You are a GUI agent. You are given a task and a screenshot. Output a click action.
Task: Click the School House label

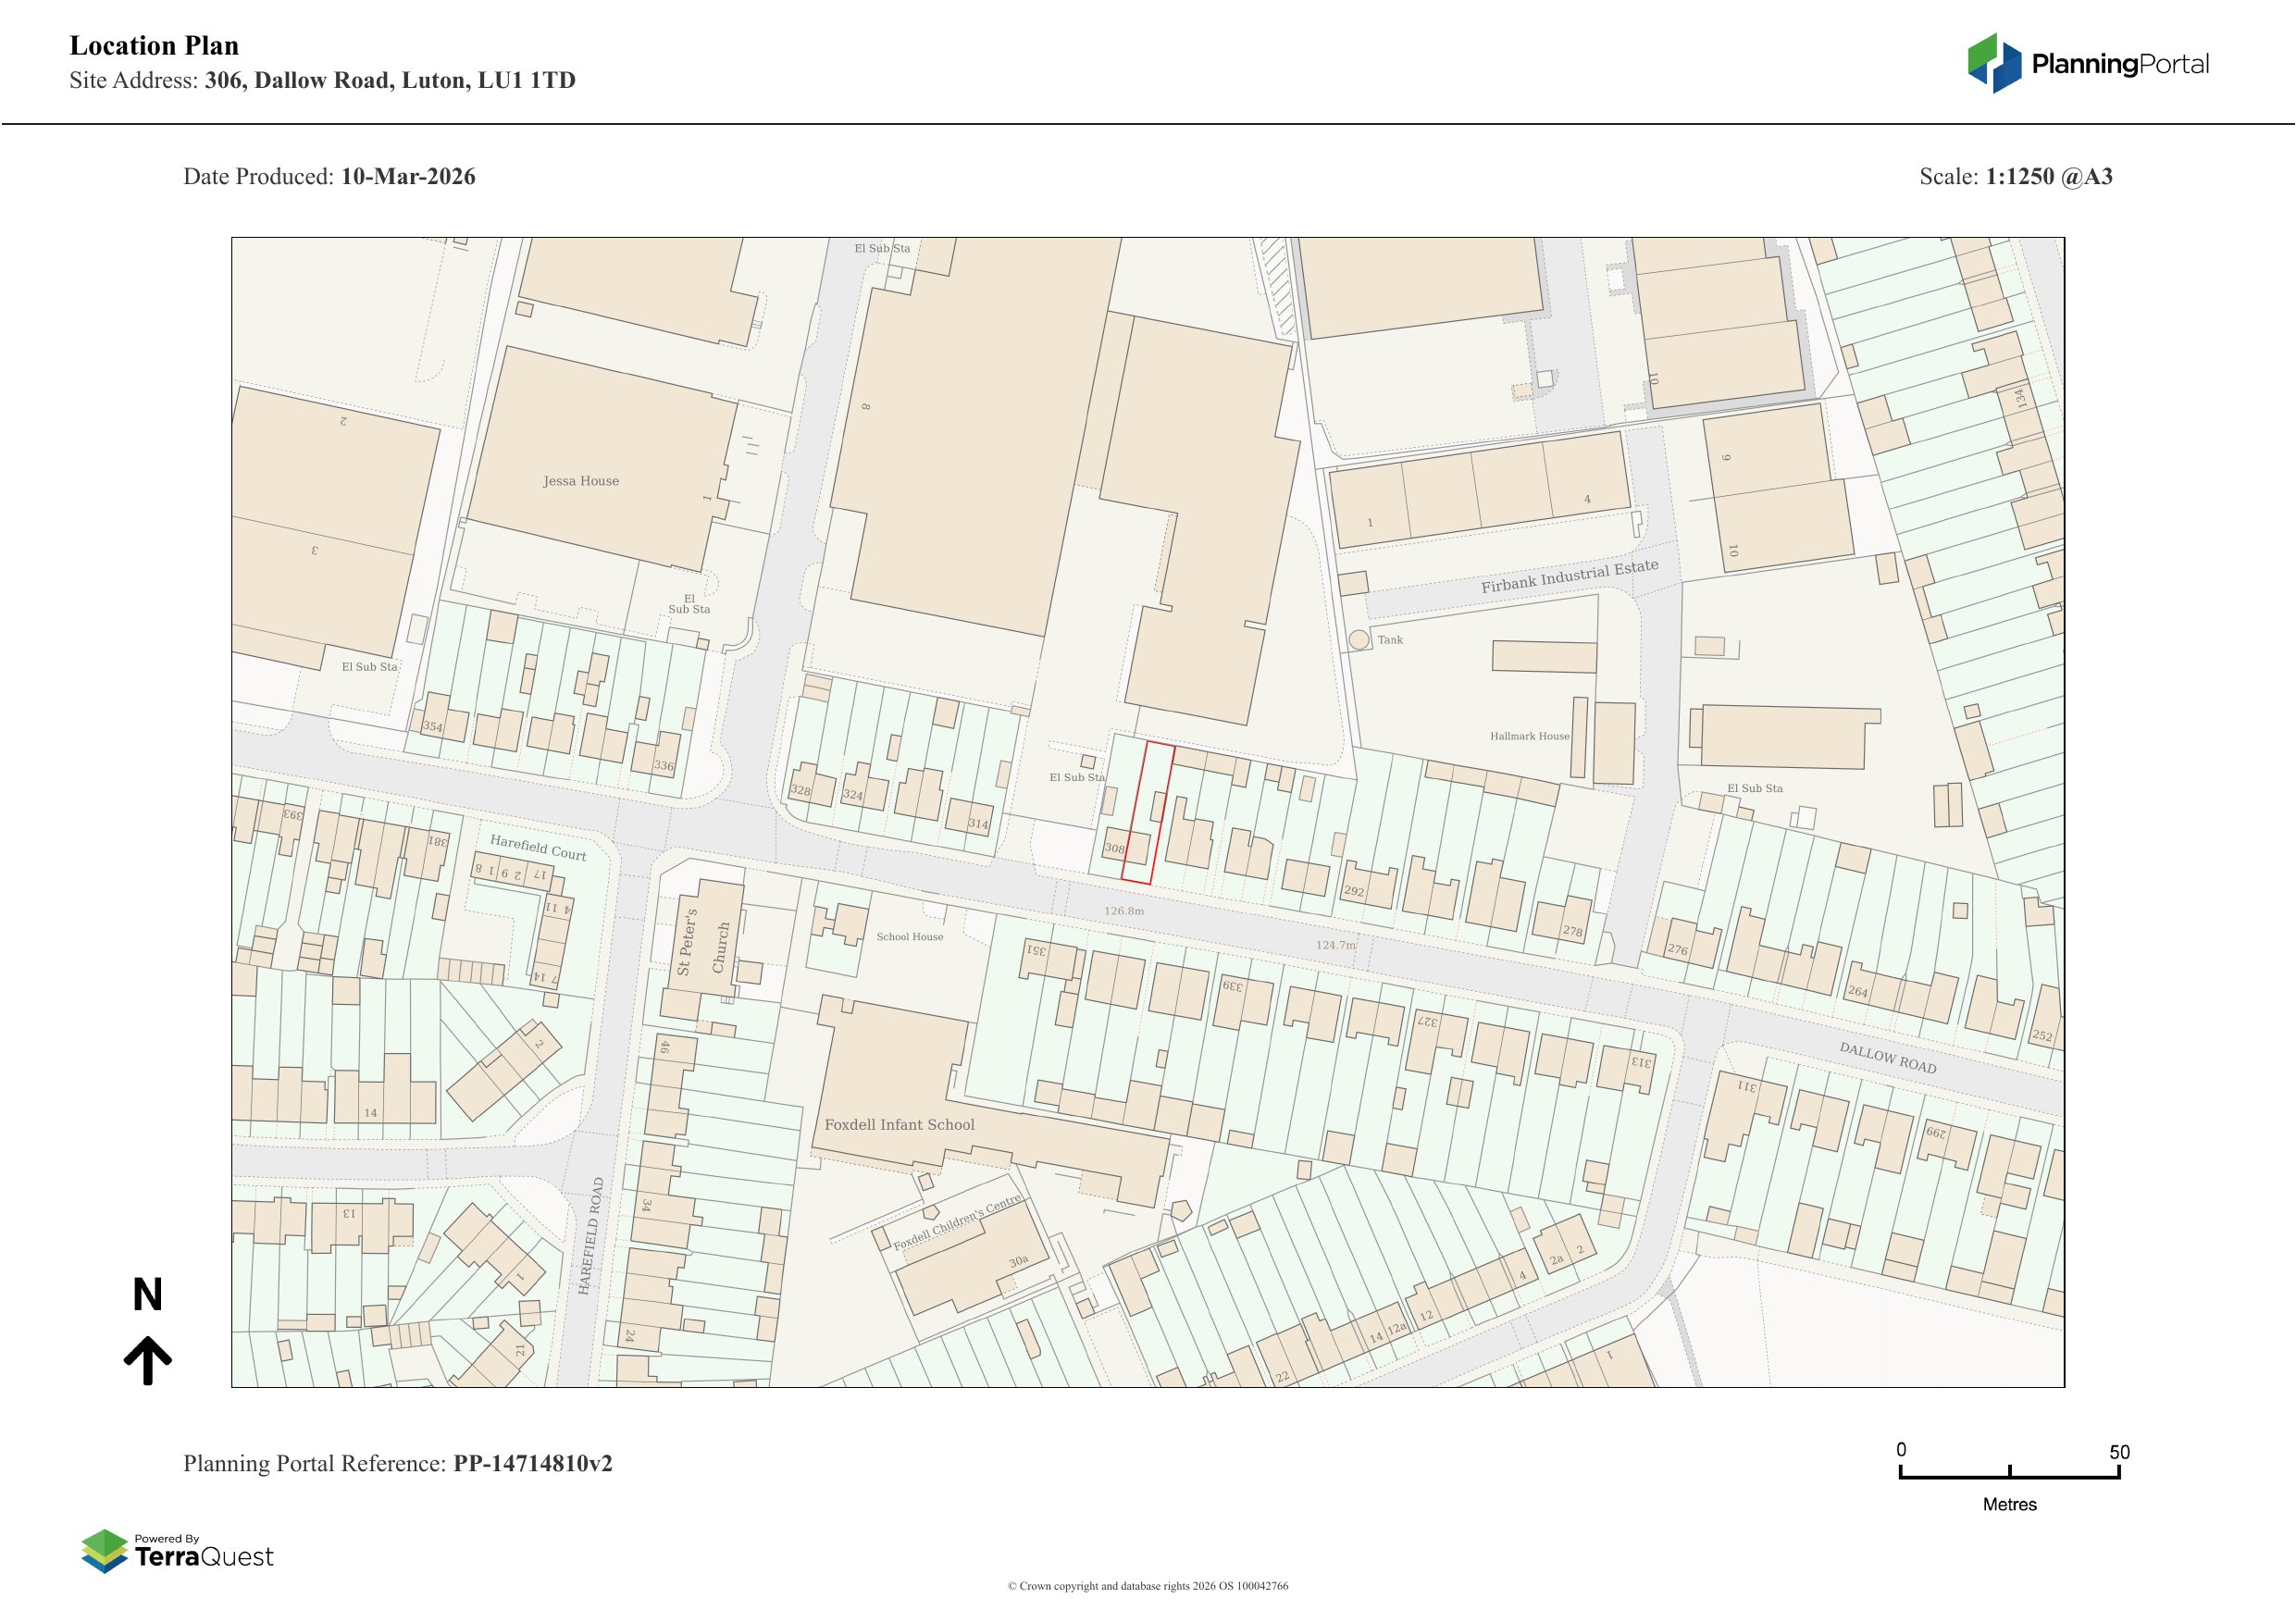909,937
